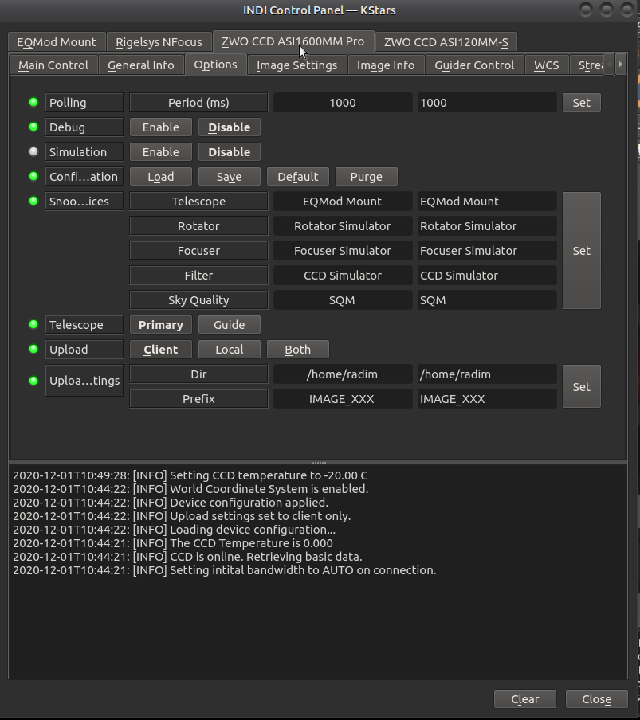This screenshot has height=720, width=640.
Task: Set upload mode to Both
Action: (x=298, y=350)
